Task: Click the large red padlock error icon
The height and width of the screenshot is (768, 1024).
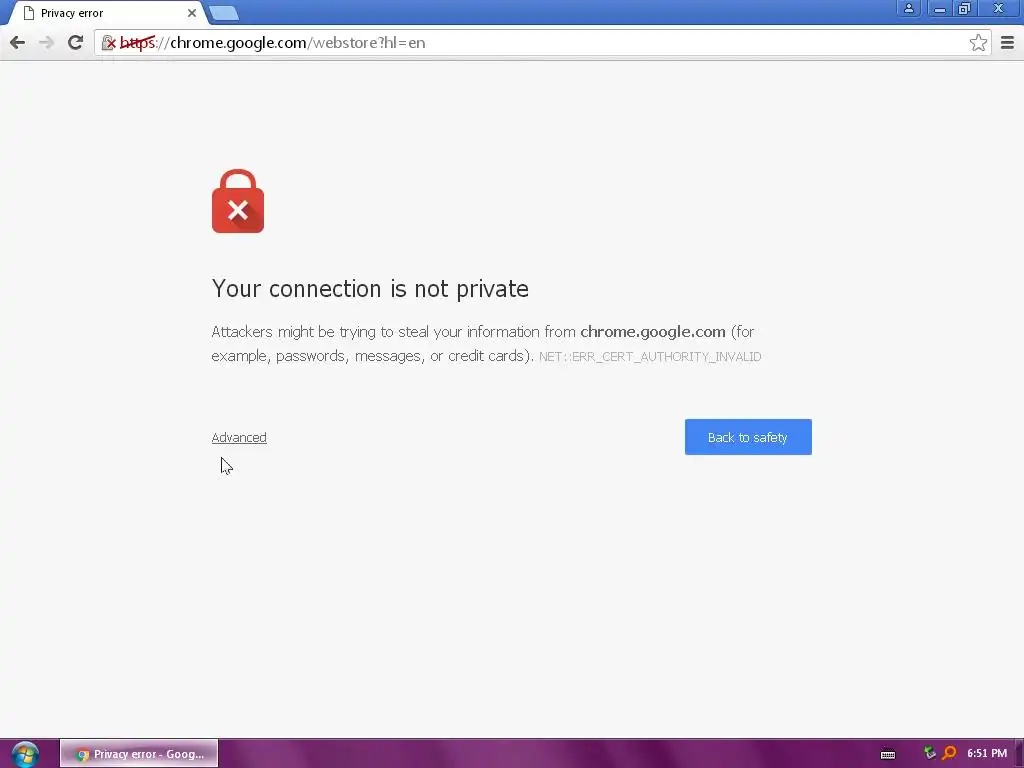Action: pyautogui.click(x=238, y=201)
